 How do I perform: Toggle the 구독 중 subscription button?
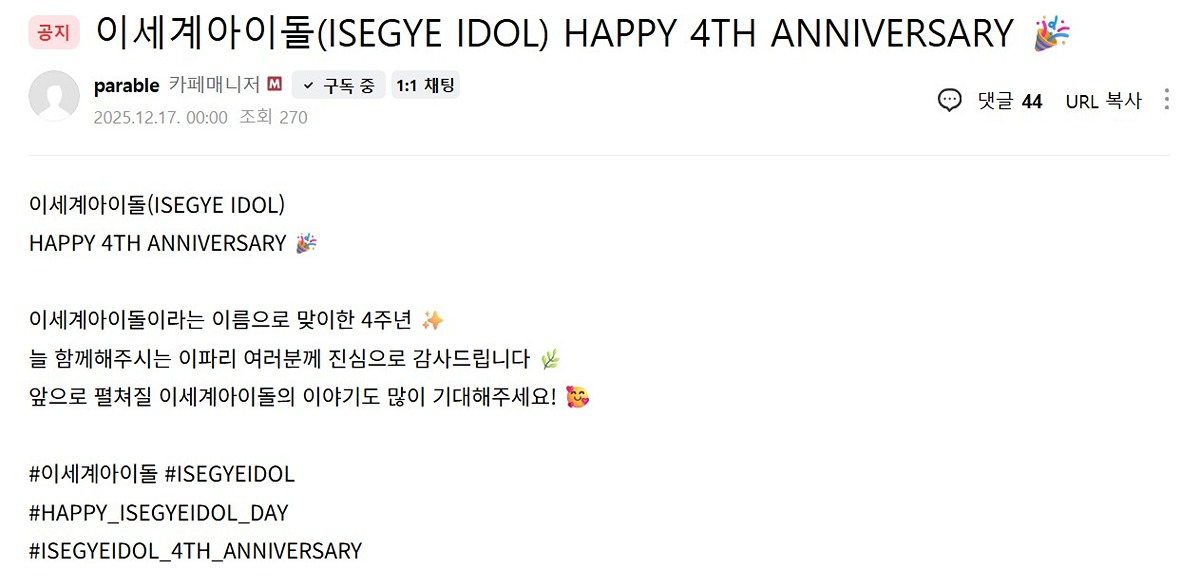pyautogui.click(x=338, y=86)
